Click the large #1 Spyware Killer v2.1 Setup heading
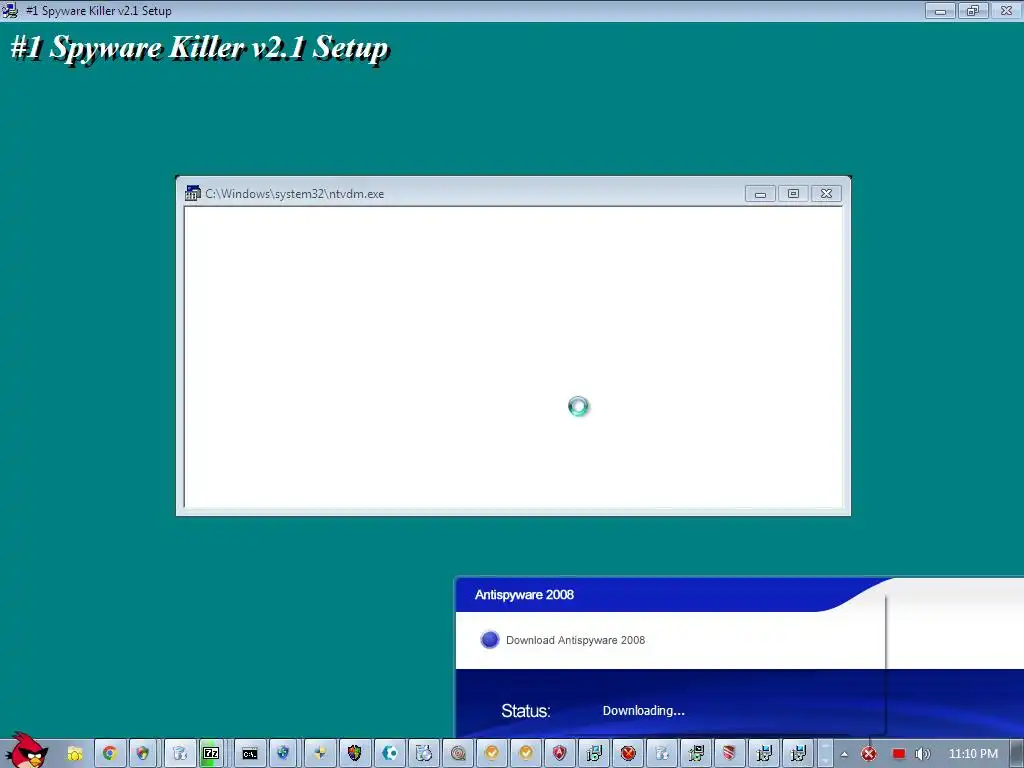The image size is (1024, 768). (x=200, y=48)
